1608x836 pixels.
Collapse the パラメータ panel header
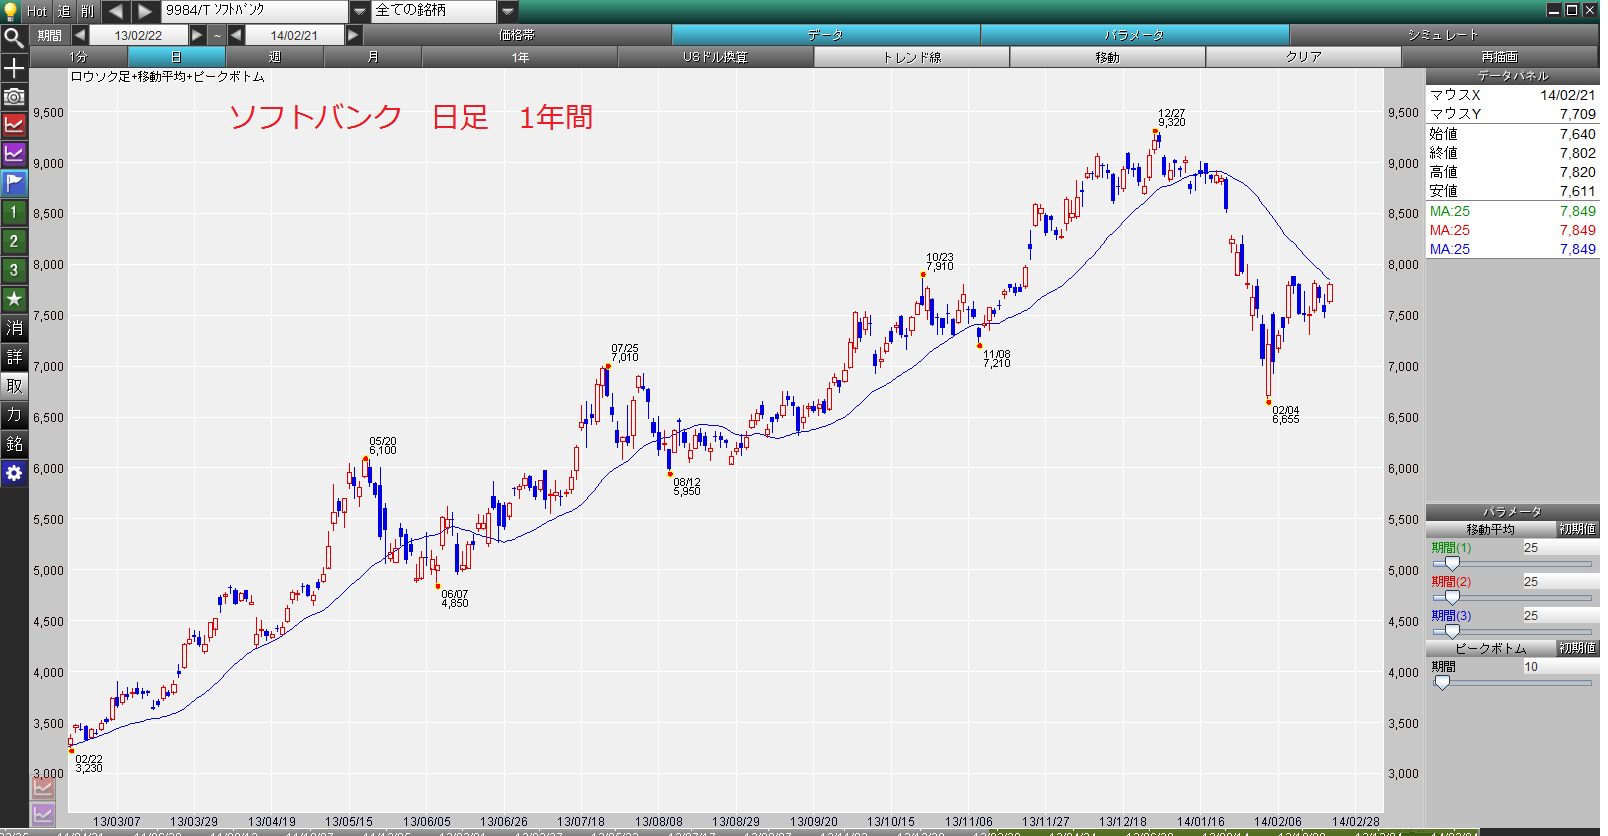coord(1512,512)
